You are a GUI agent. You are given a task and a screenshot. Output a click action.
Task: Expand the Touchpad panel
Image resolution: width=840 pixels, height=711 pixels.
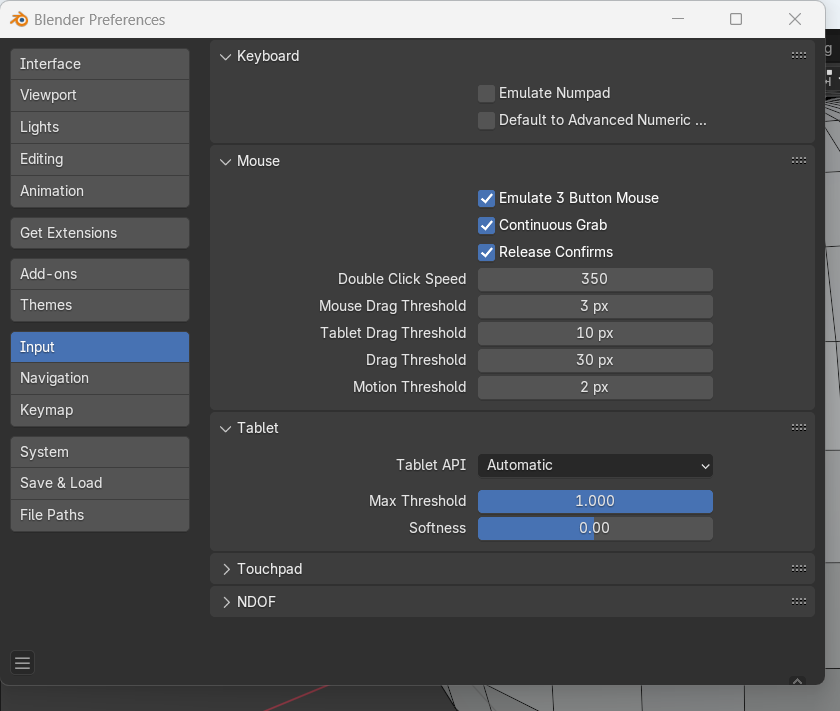pos(226,569)
